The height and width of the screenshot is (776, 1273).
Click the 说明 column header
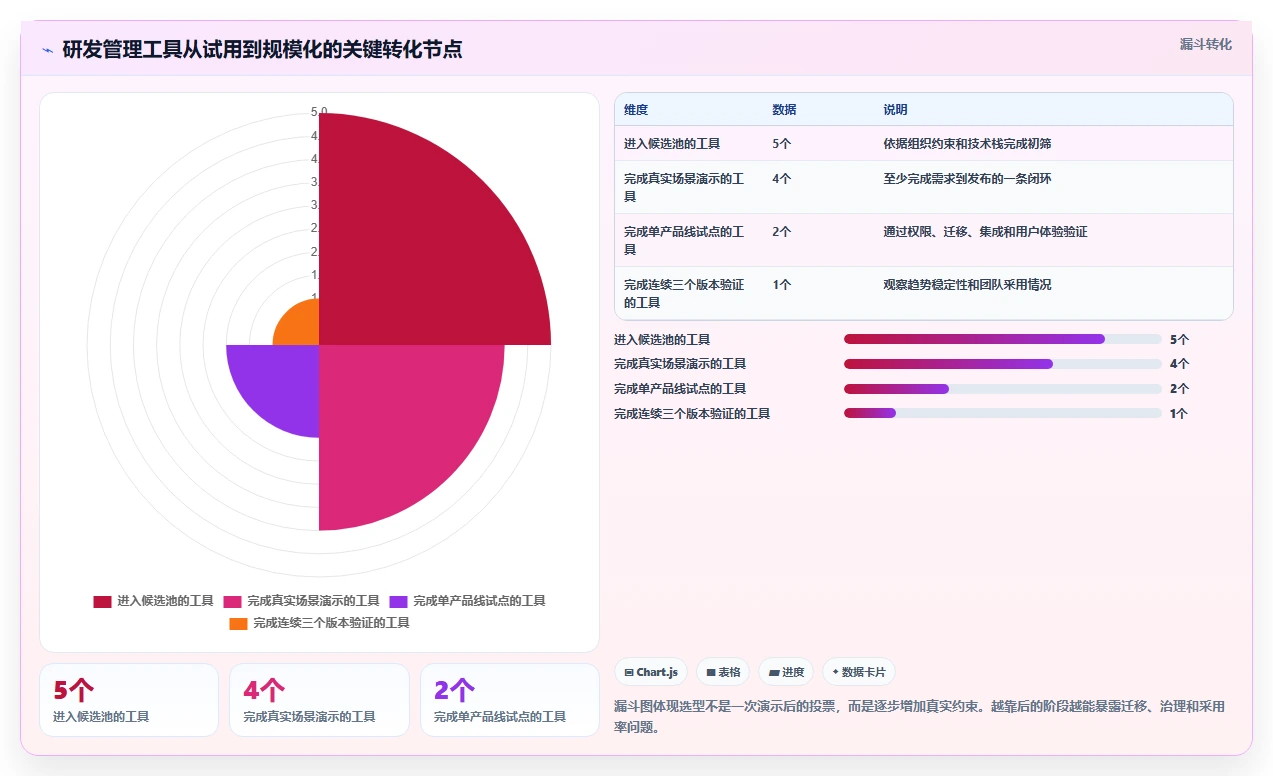coord(895,110)
